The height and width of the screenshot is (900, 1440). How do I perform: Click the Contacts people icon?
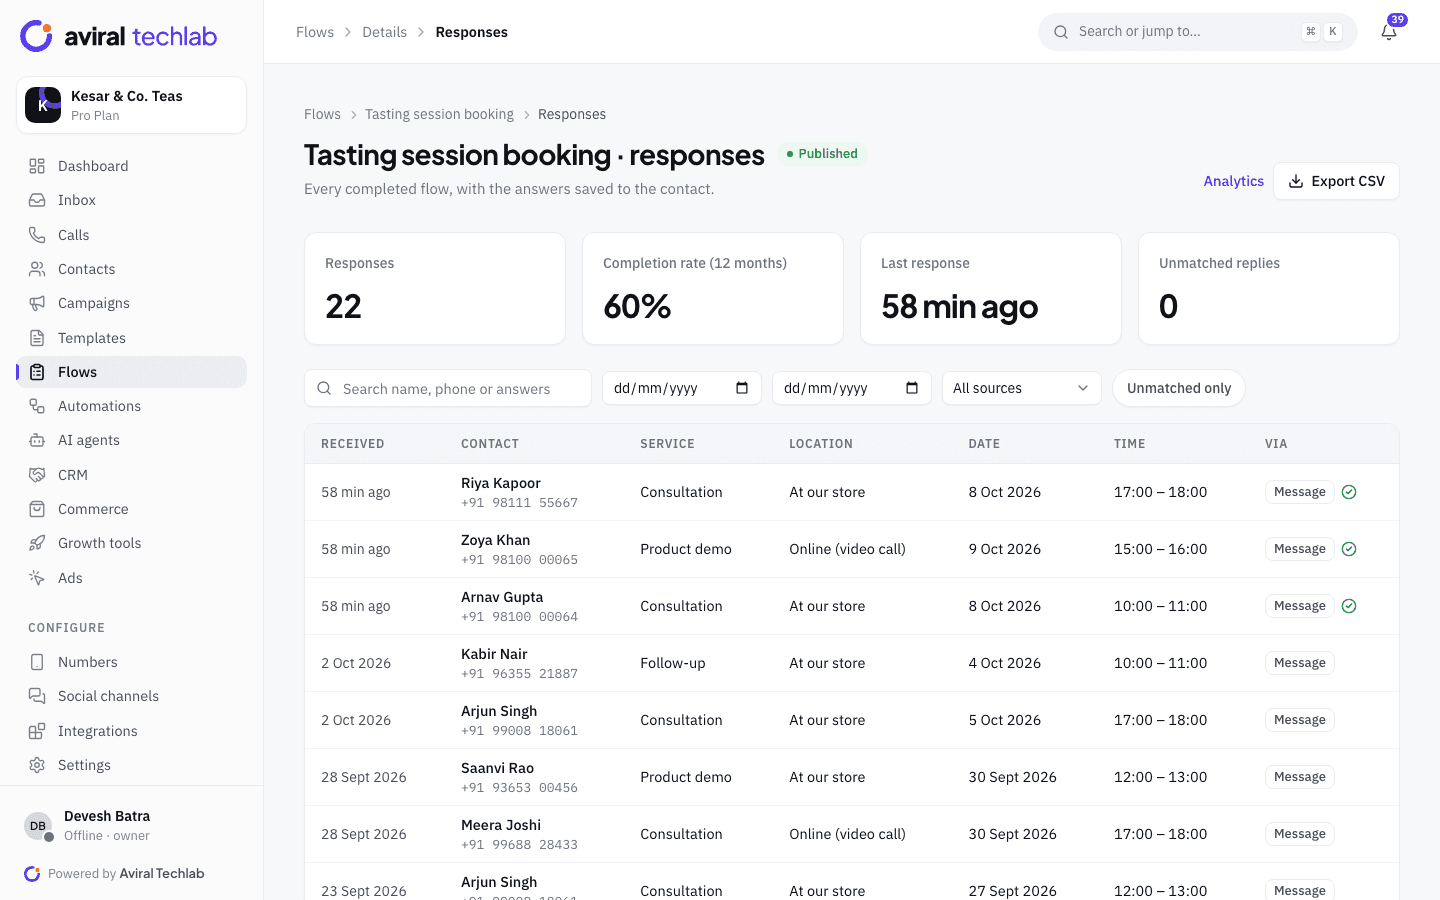[x=37, y=269]
